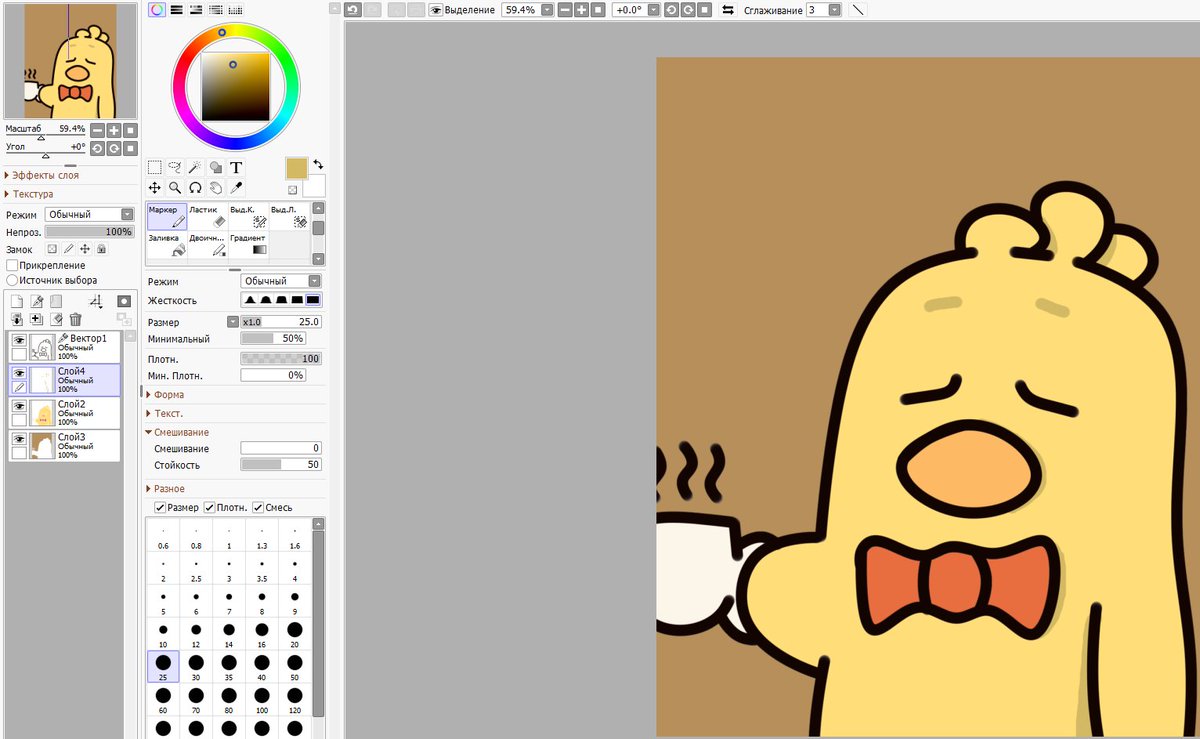Viewport: 1200px width, 739px height.
Task: Expand the Текст. section
Action: tap(168, 413)
